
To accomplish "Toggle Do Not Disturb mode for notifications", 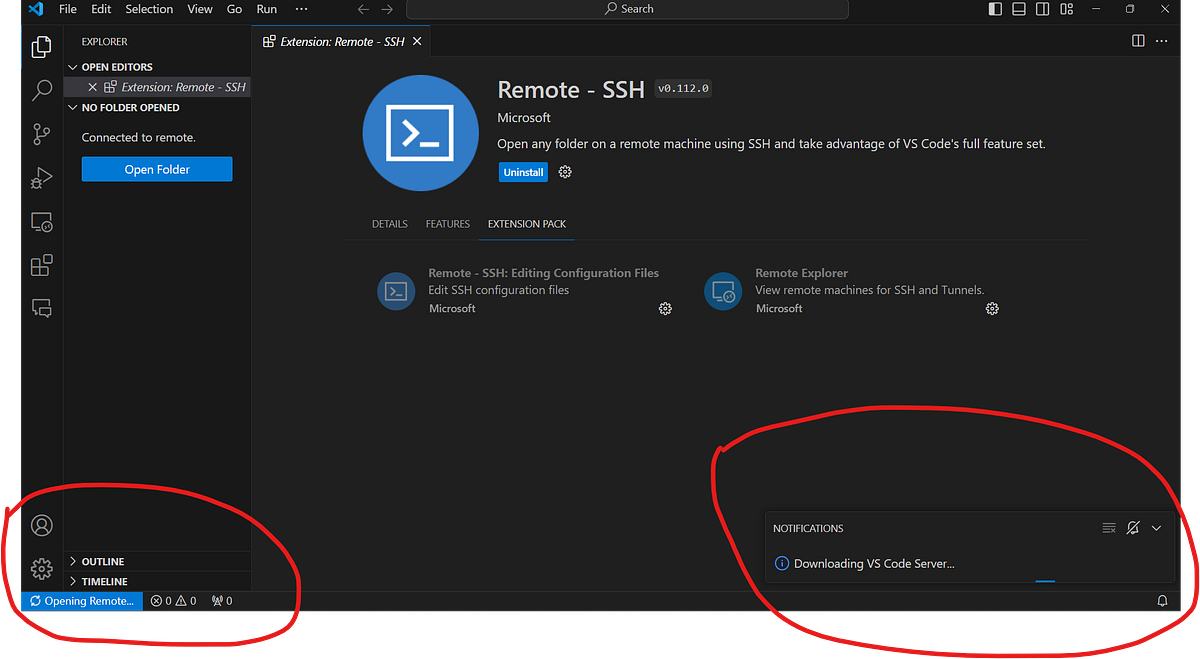I will tap(1132, 528).
